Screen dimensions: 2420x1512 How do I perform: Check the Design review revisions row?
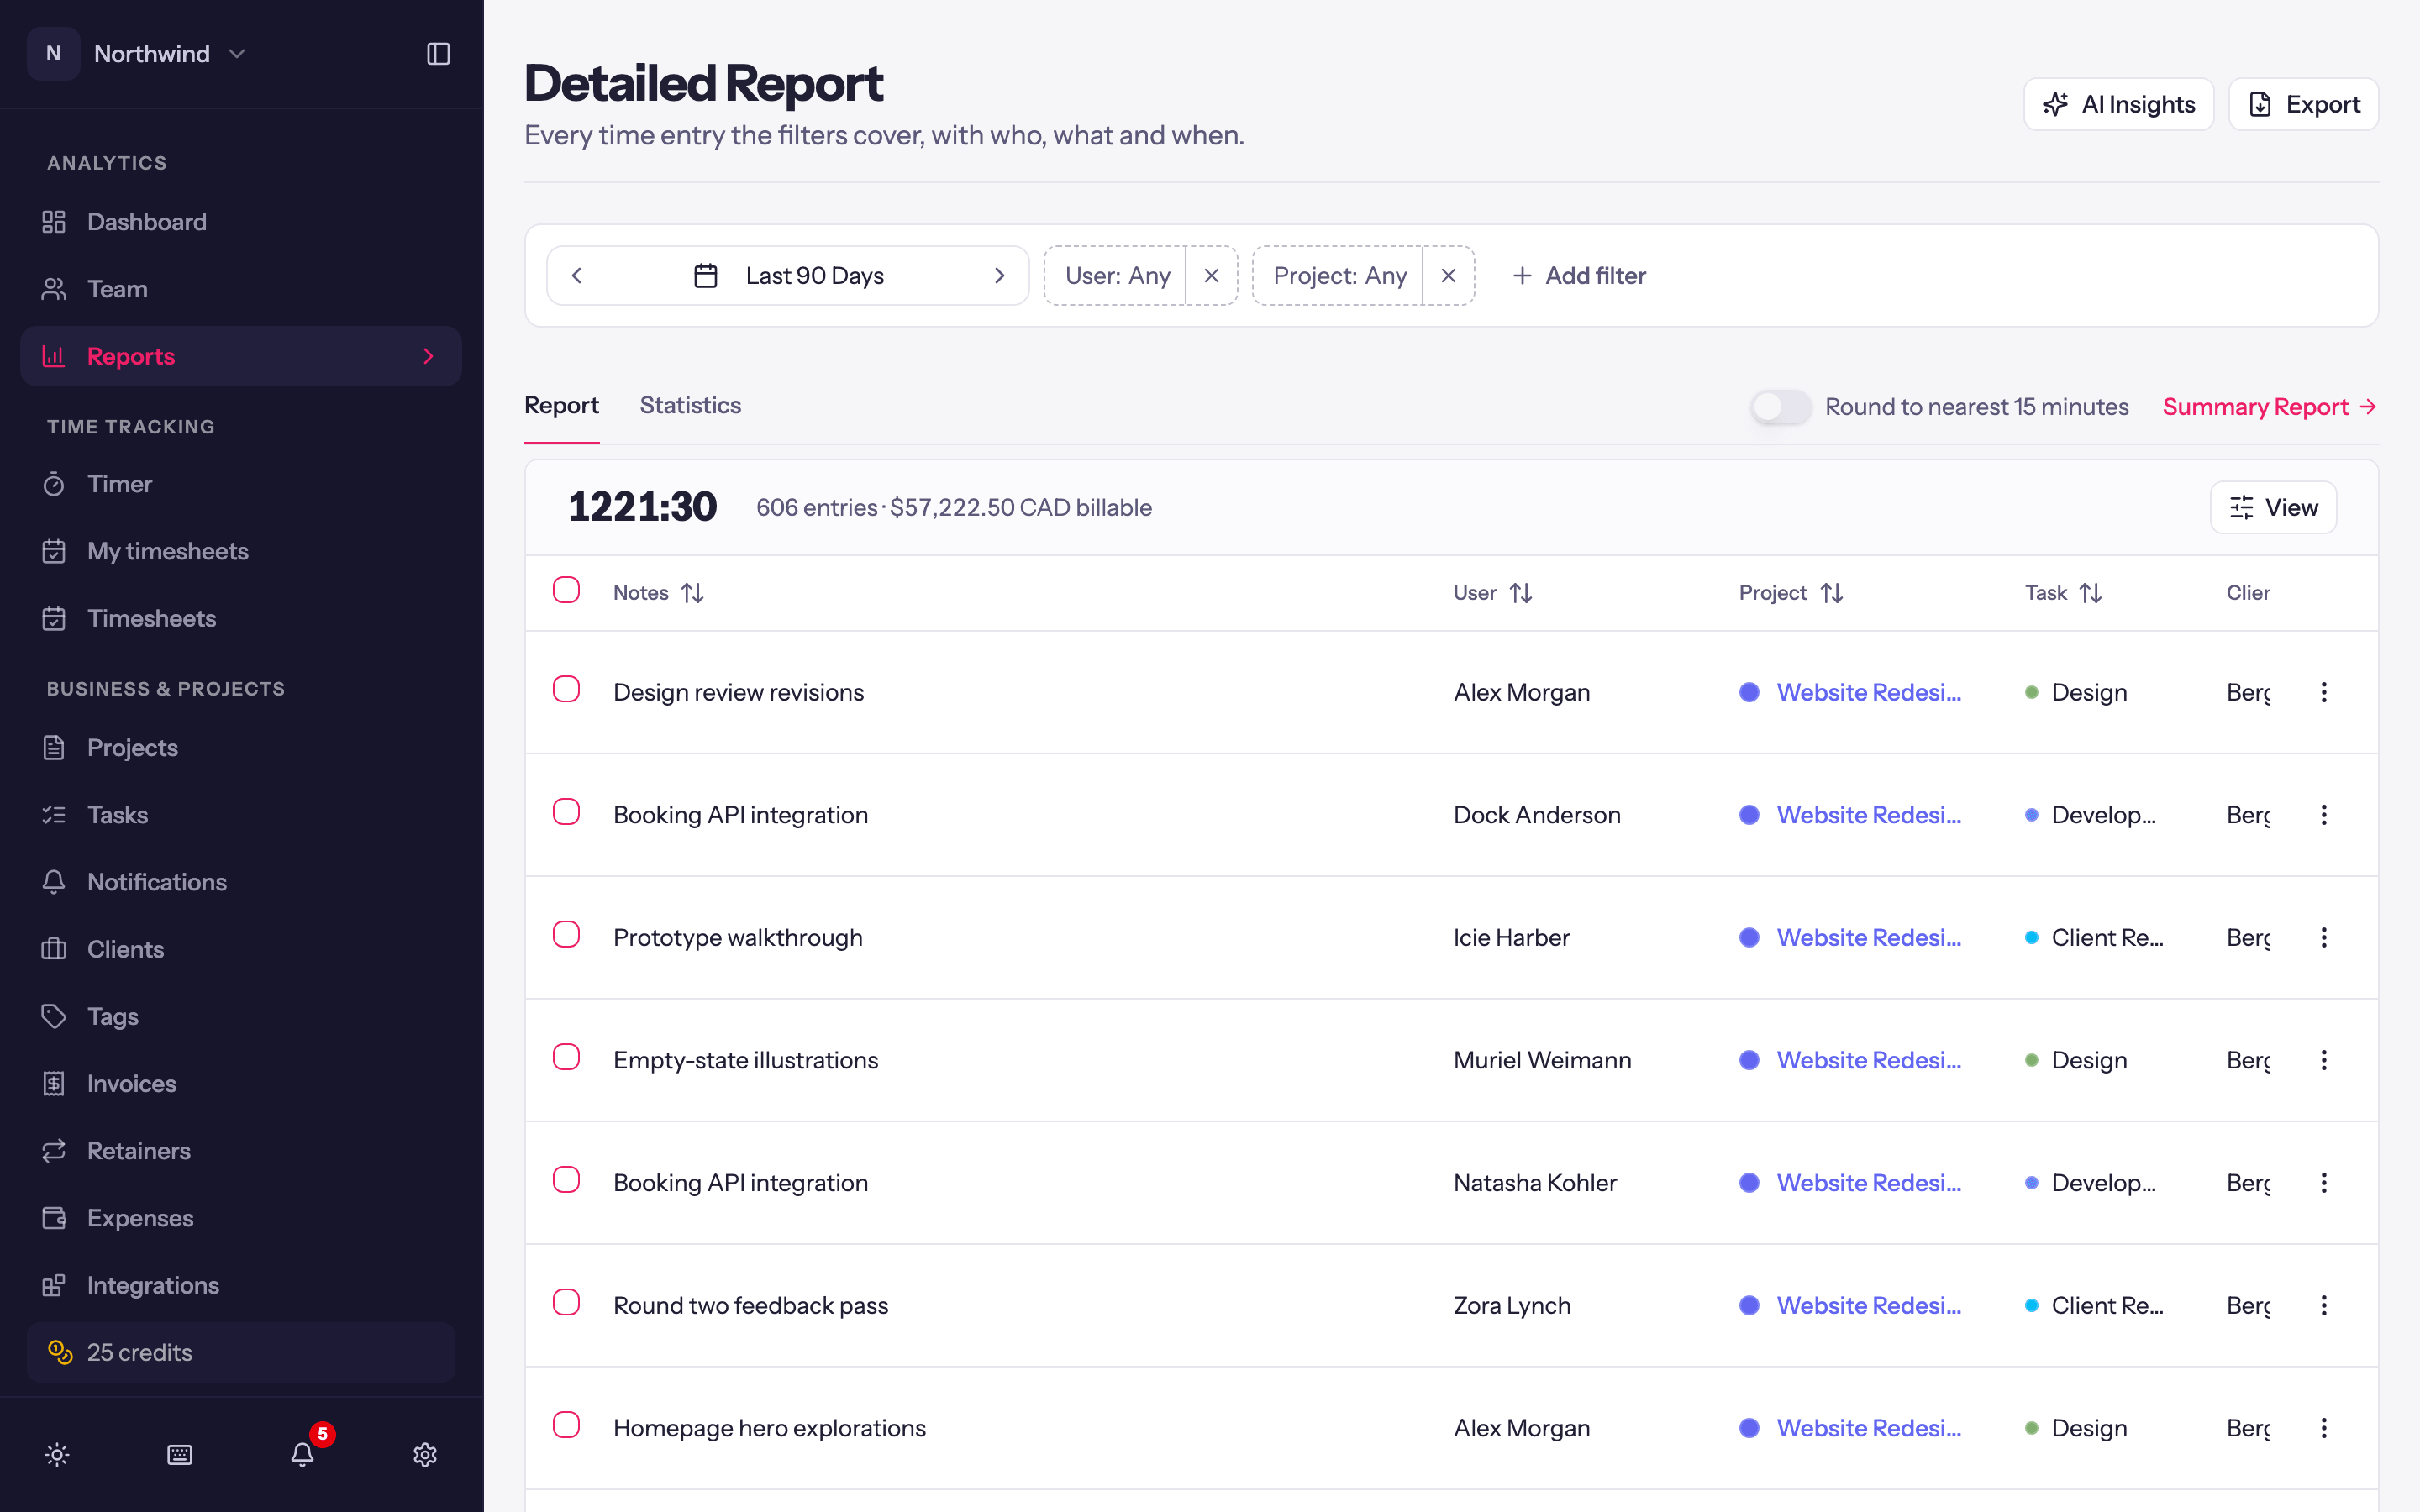(x=566, y=689)
